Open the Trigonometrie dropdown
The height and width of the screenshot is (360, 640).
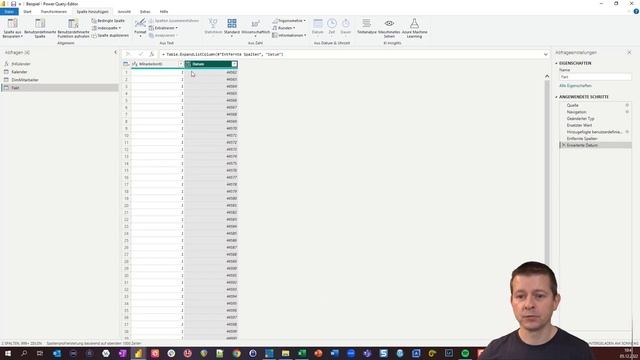pos(289,21)
